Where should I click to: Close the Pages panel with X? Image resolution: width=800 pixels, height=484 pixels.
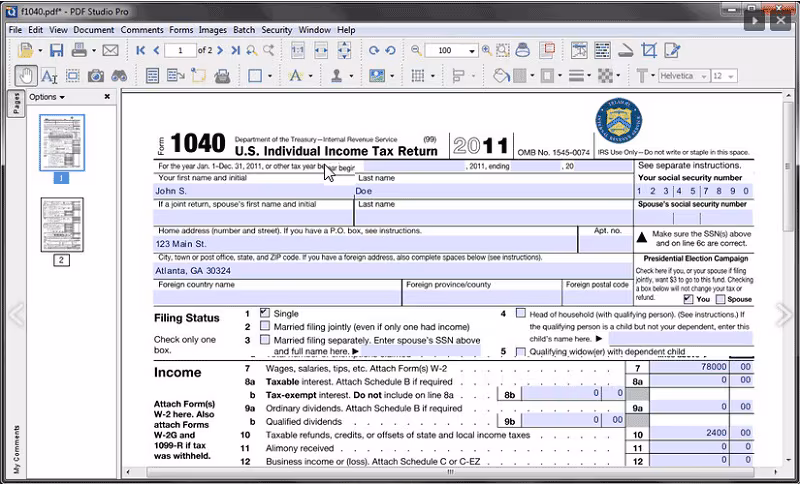point(107,96)
